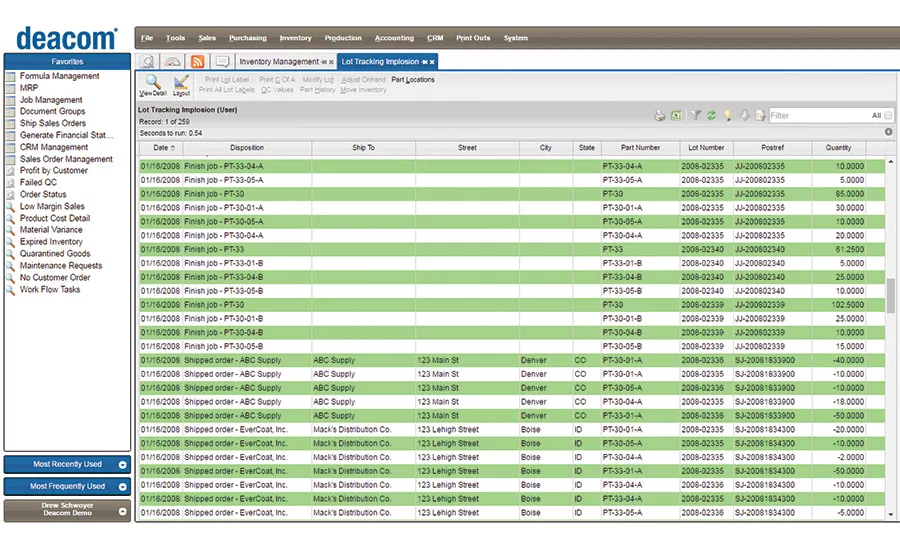The height and width of the screenshot is (550, 900).
Task: Pin the Inventory Management tab
Action: (x=324, y=62)
